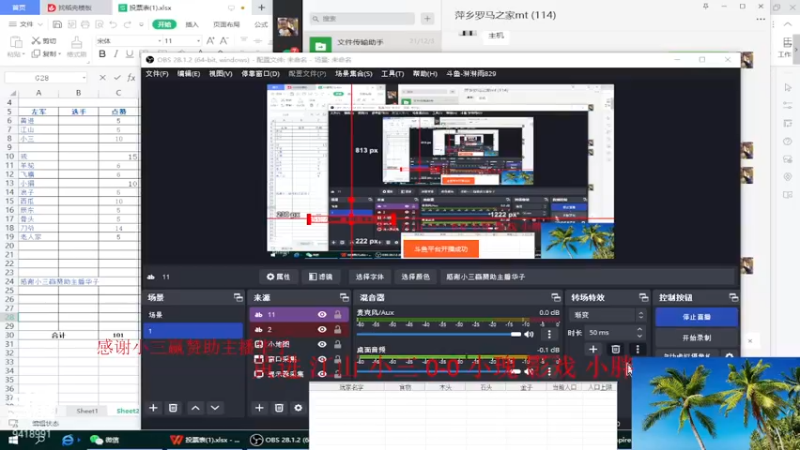
Task: Toggle the lock on source 2
Action: point(338,330)
